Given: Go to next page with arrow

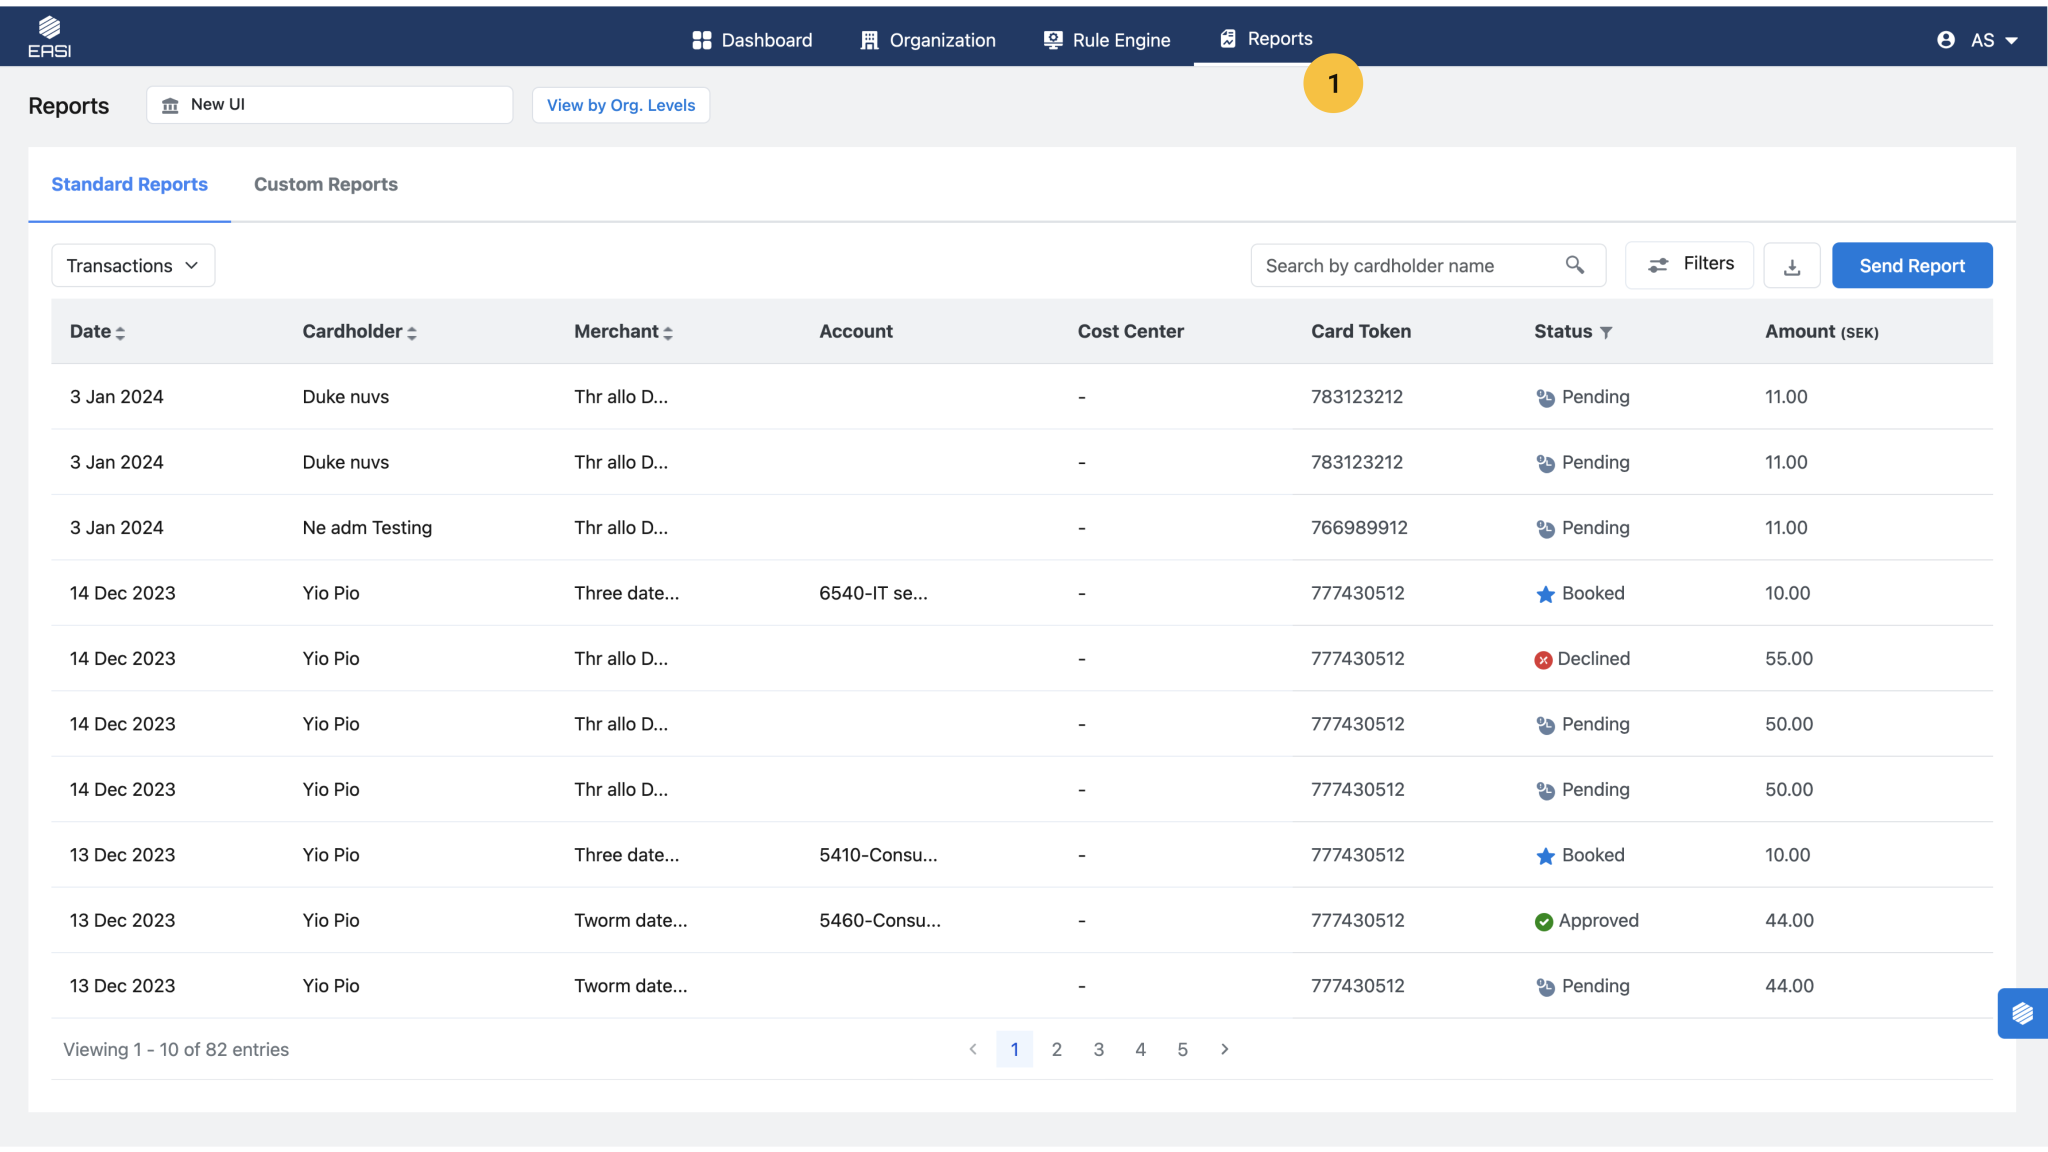Looking at the screenshot, I should click(1224, 1049).
